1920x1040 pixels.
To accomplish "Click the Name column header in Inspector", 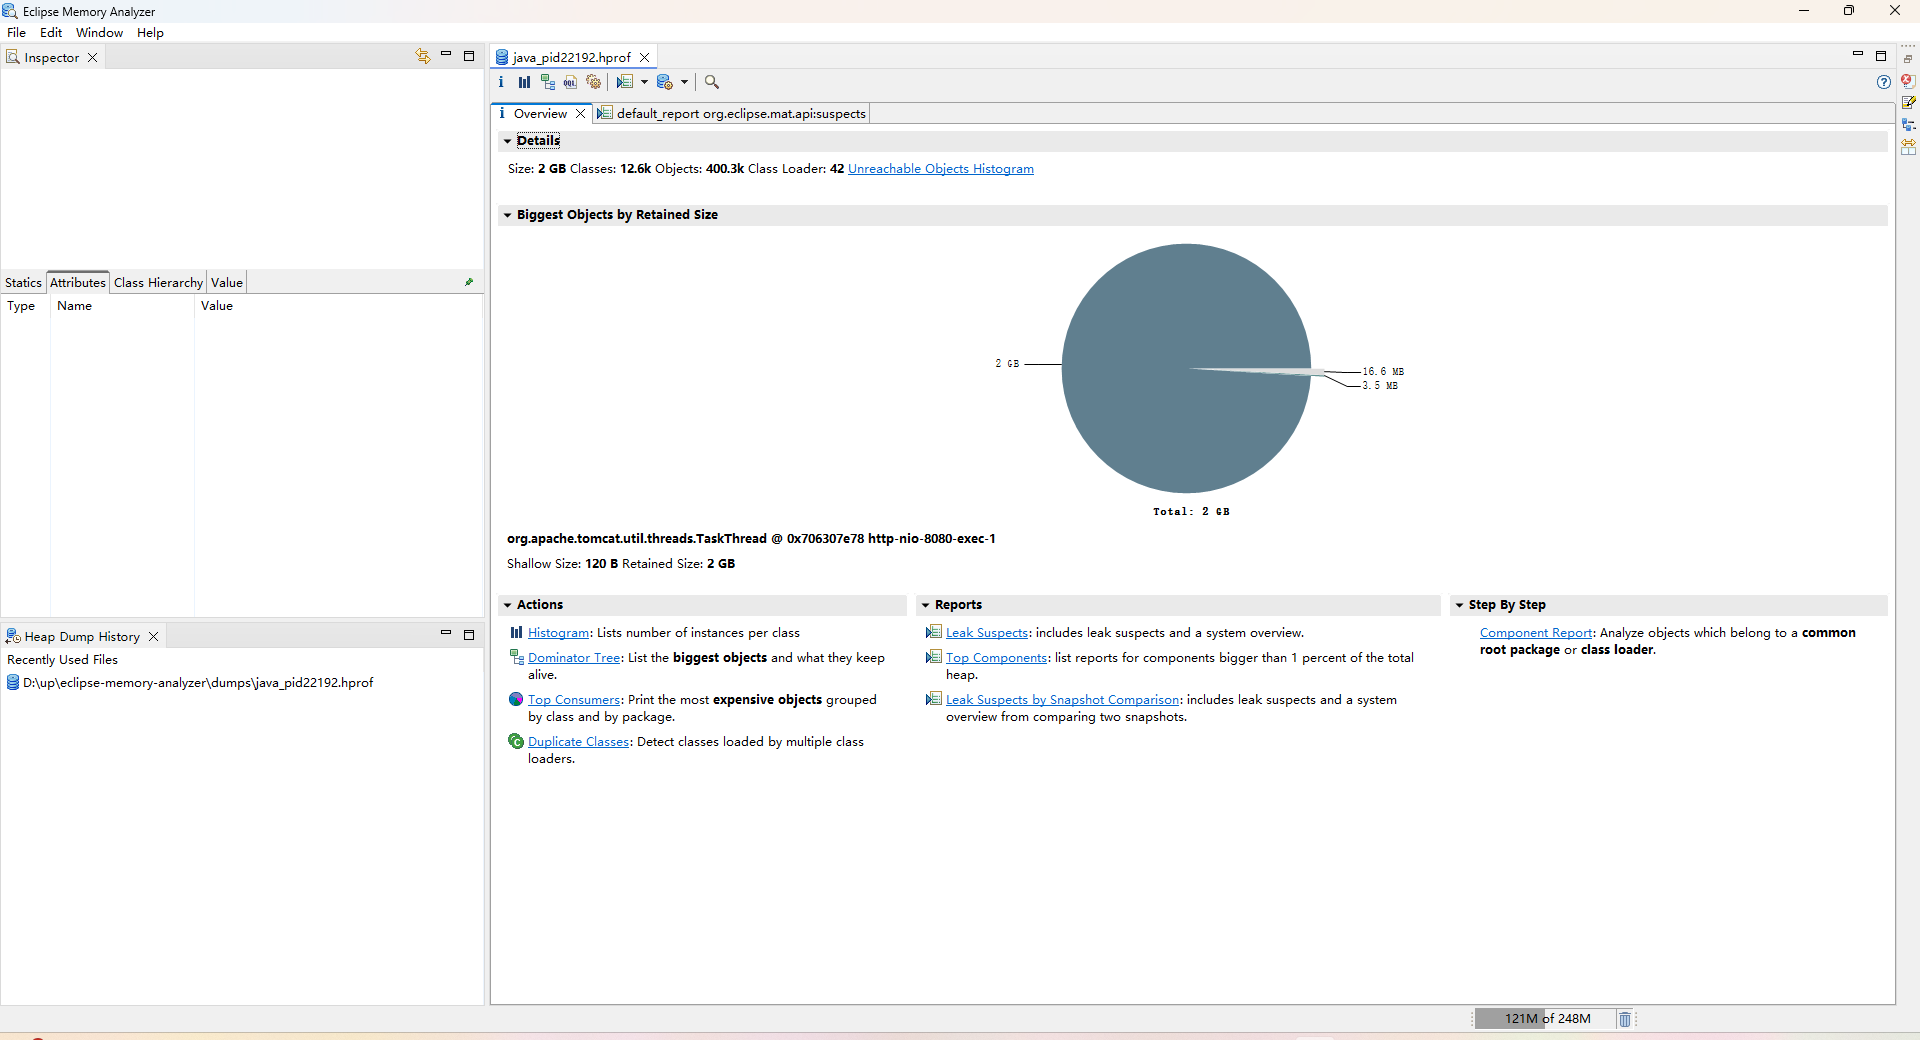I will [x=122, y=306].
